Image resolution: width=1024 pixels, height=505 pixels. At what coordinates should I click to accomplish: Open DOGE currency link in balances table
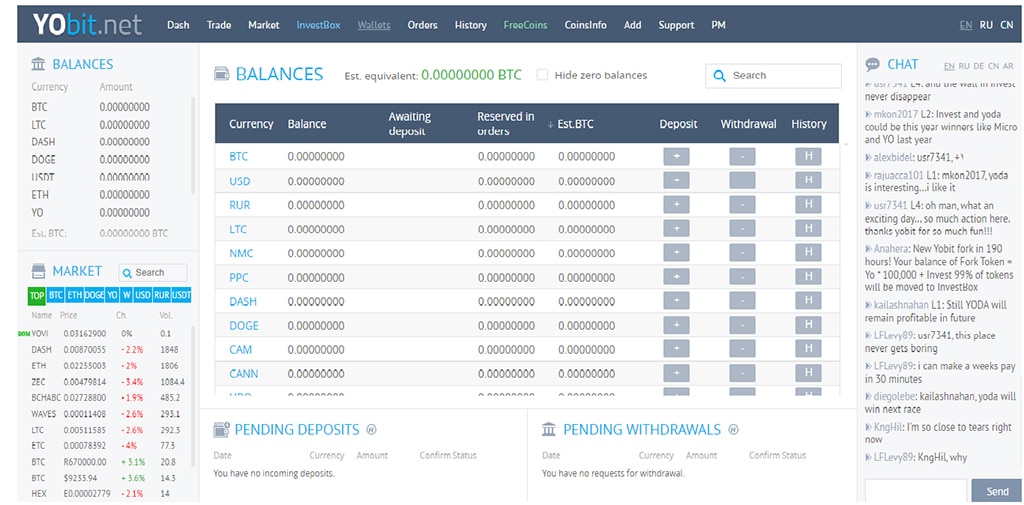click(244, 325)
